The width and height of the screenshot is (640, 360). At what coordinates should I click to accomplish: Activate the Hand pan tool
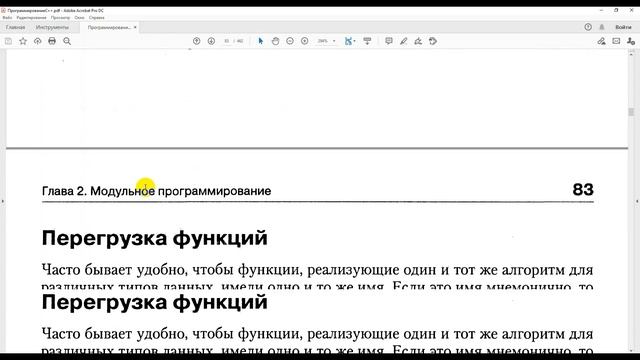276,41
